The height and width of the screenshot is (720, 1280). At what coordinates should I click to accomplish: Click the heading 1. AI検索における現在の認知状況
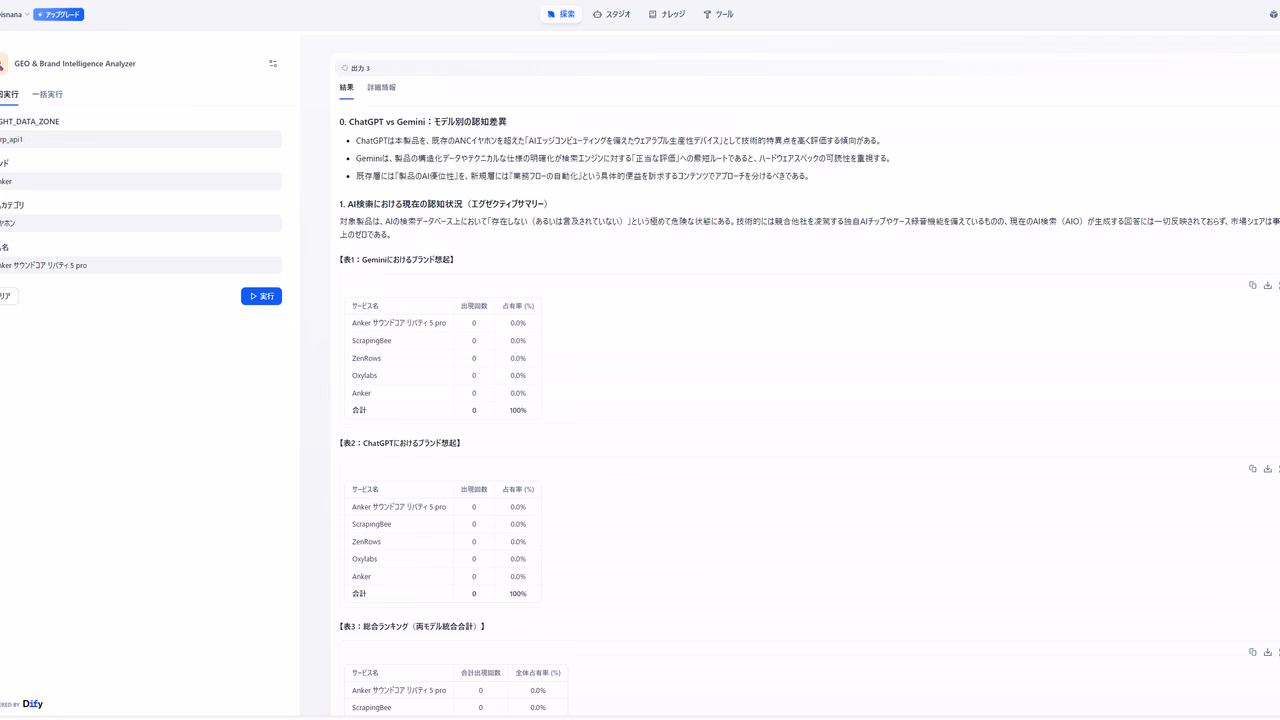tap(443, 204)
